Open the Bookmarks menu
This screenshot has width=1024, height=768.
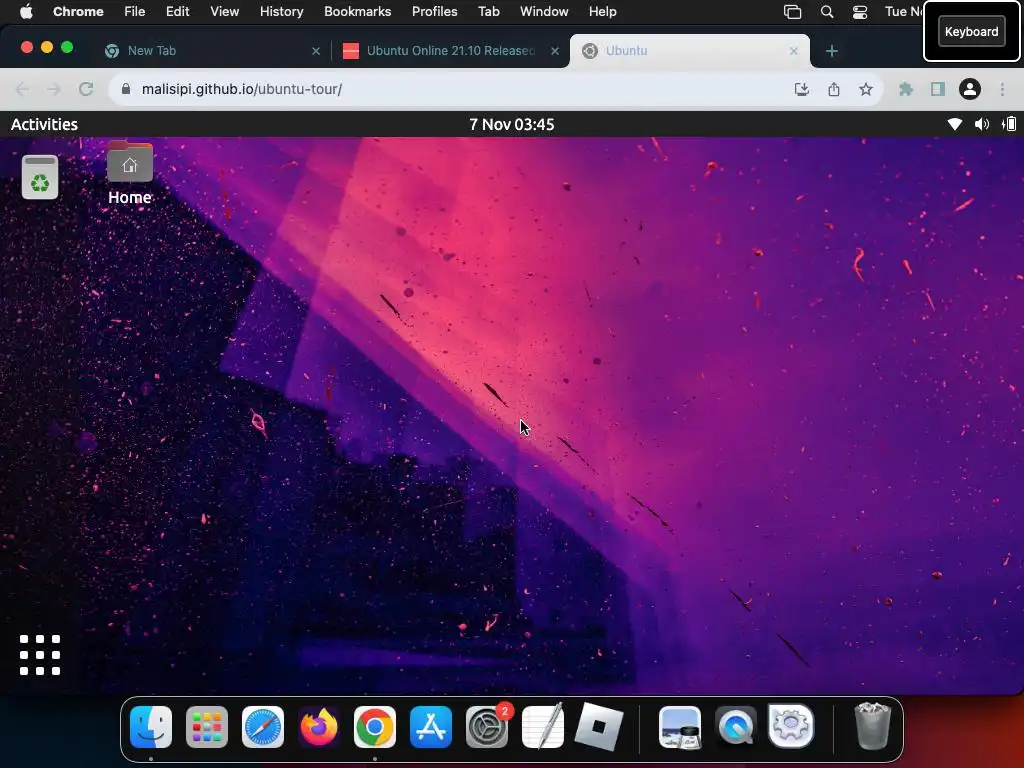[x=357, y=12]
